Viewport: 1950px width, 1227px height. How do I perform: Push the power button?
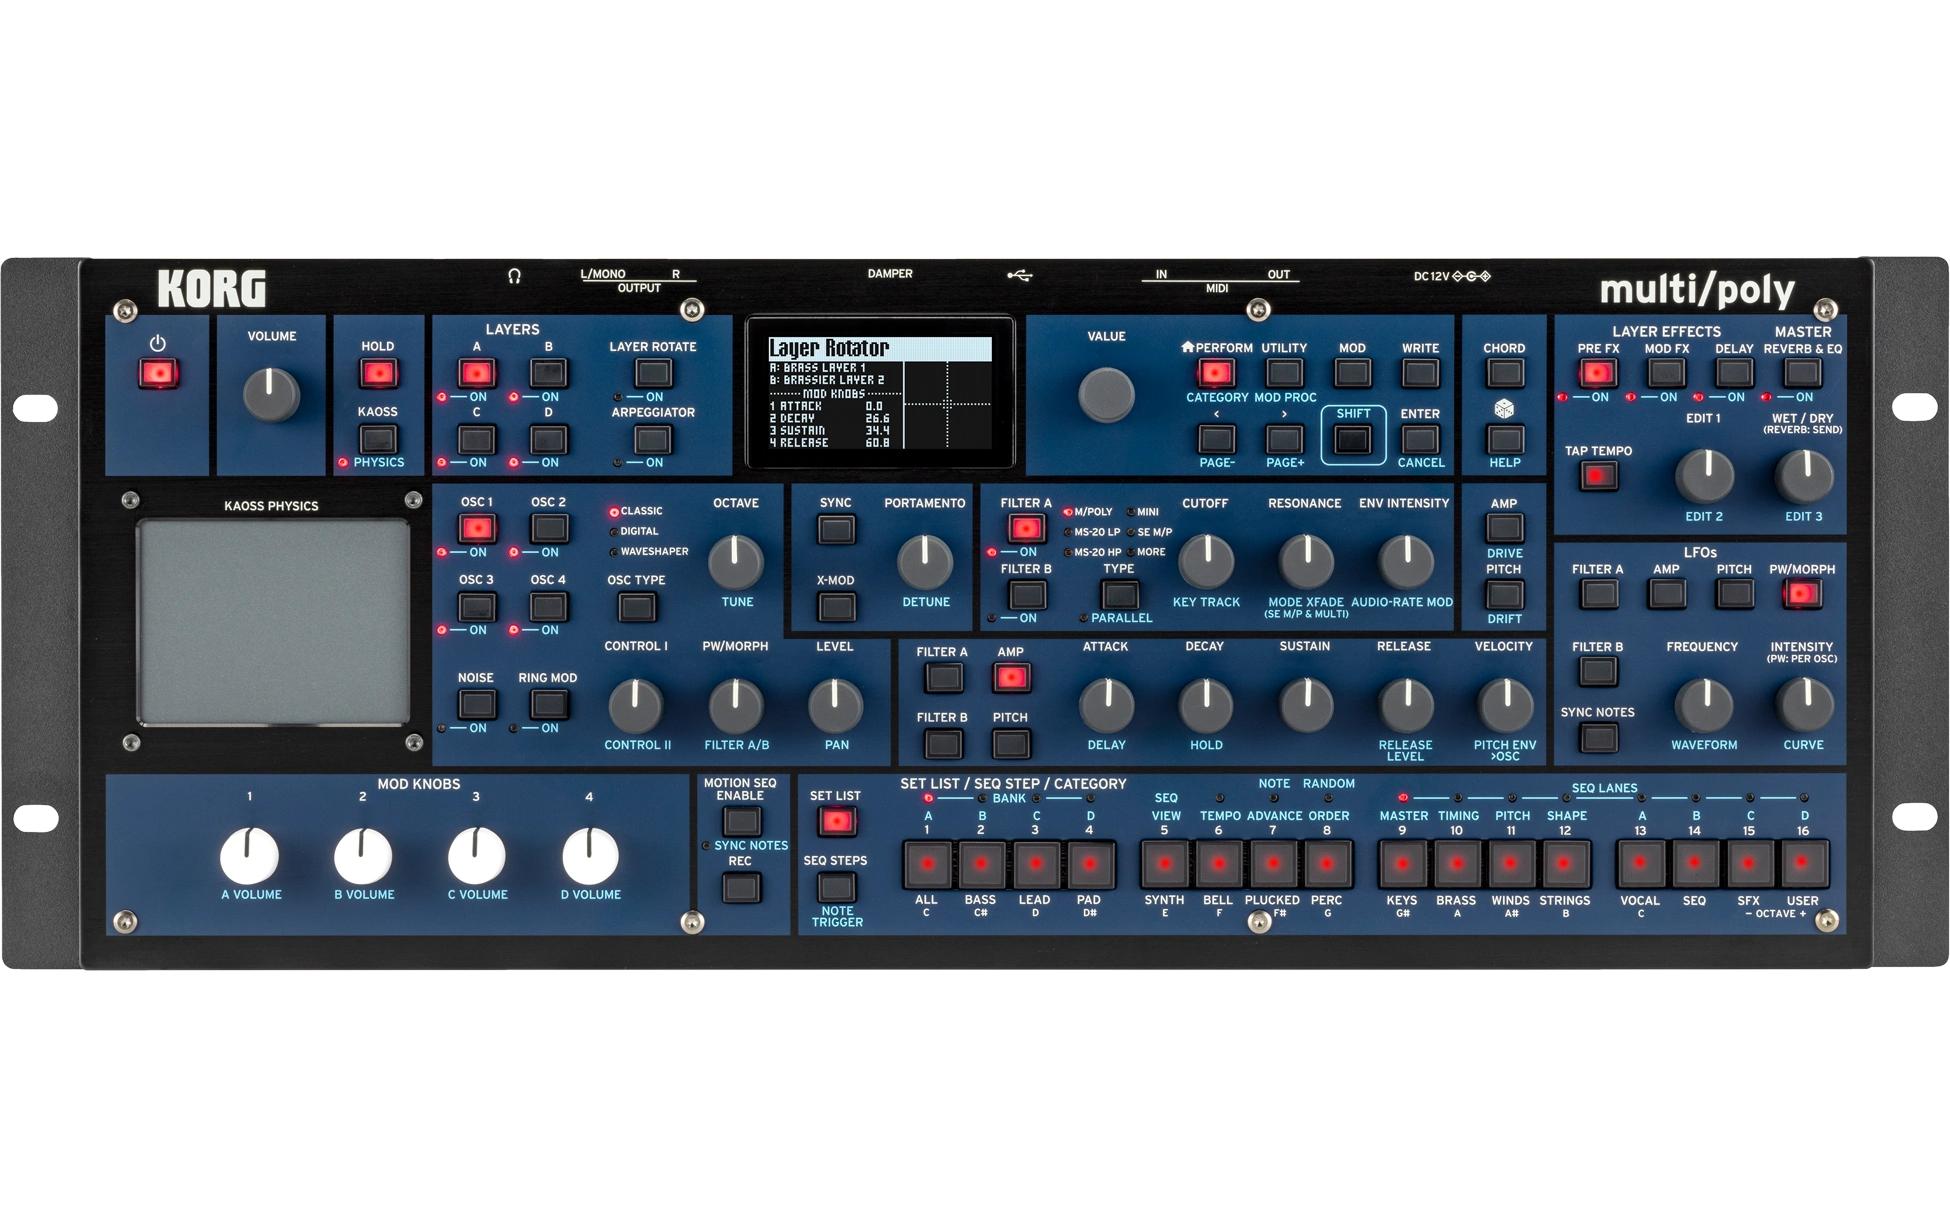[158, 374]
